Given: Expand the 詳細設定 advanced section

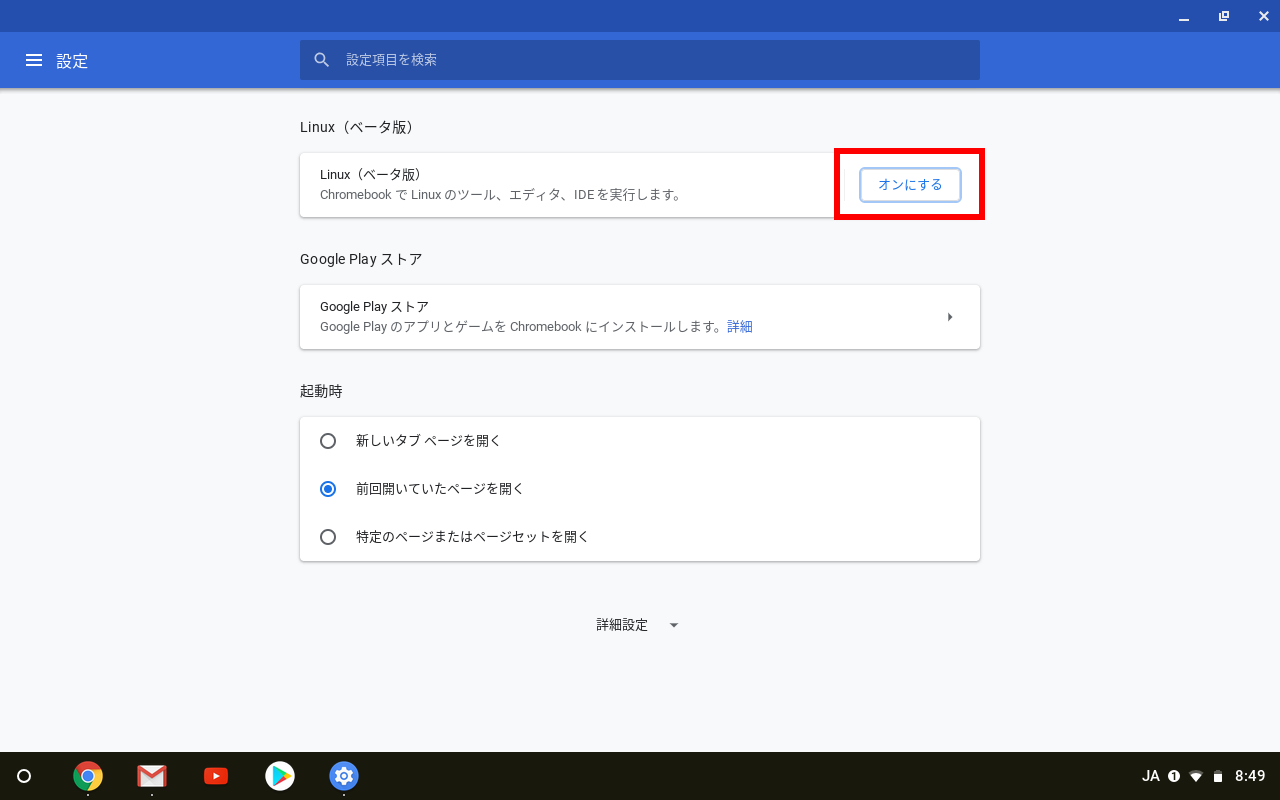Looking at the screenshot, I should pos(639,625).
